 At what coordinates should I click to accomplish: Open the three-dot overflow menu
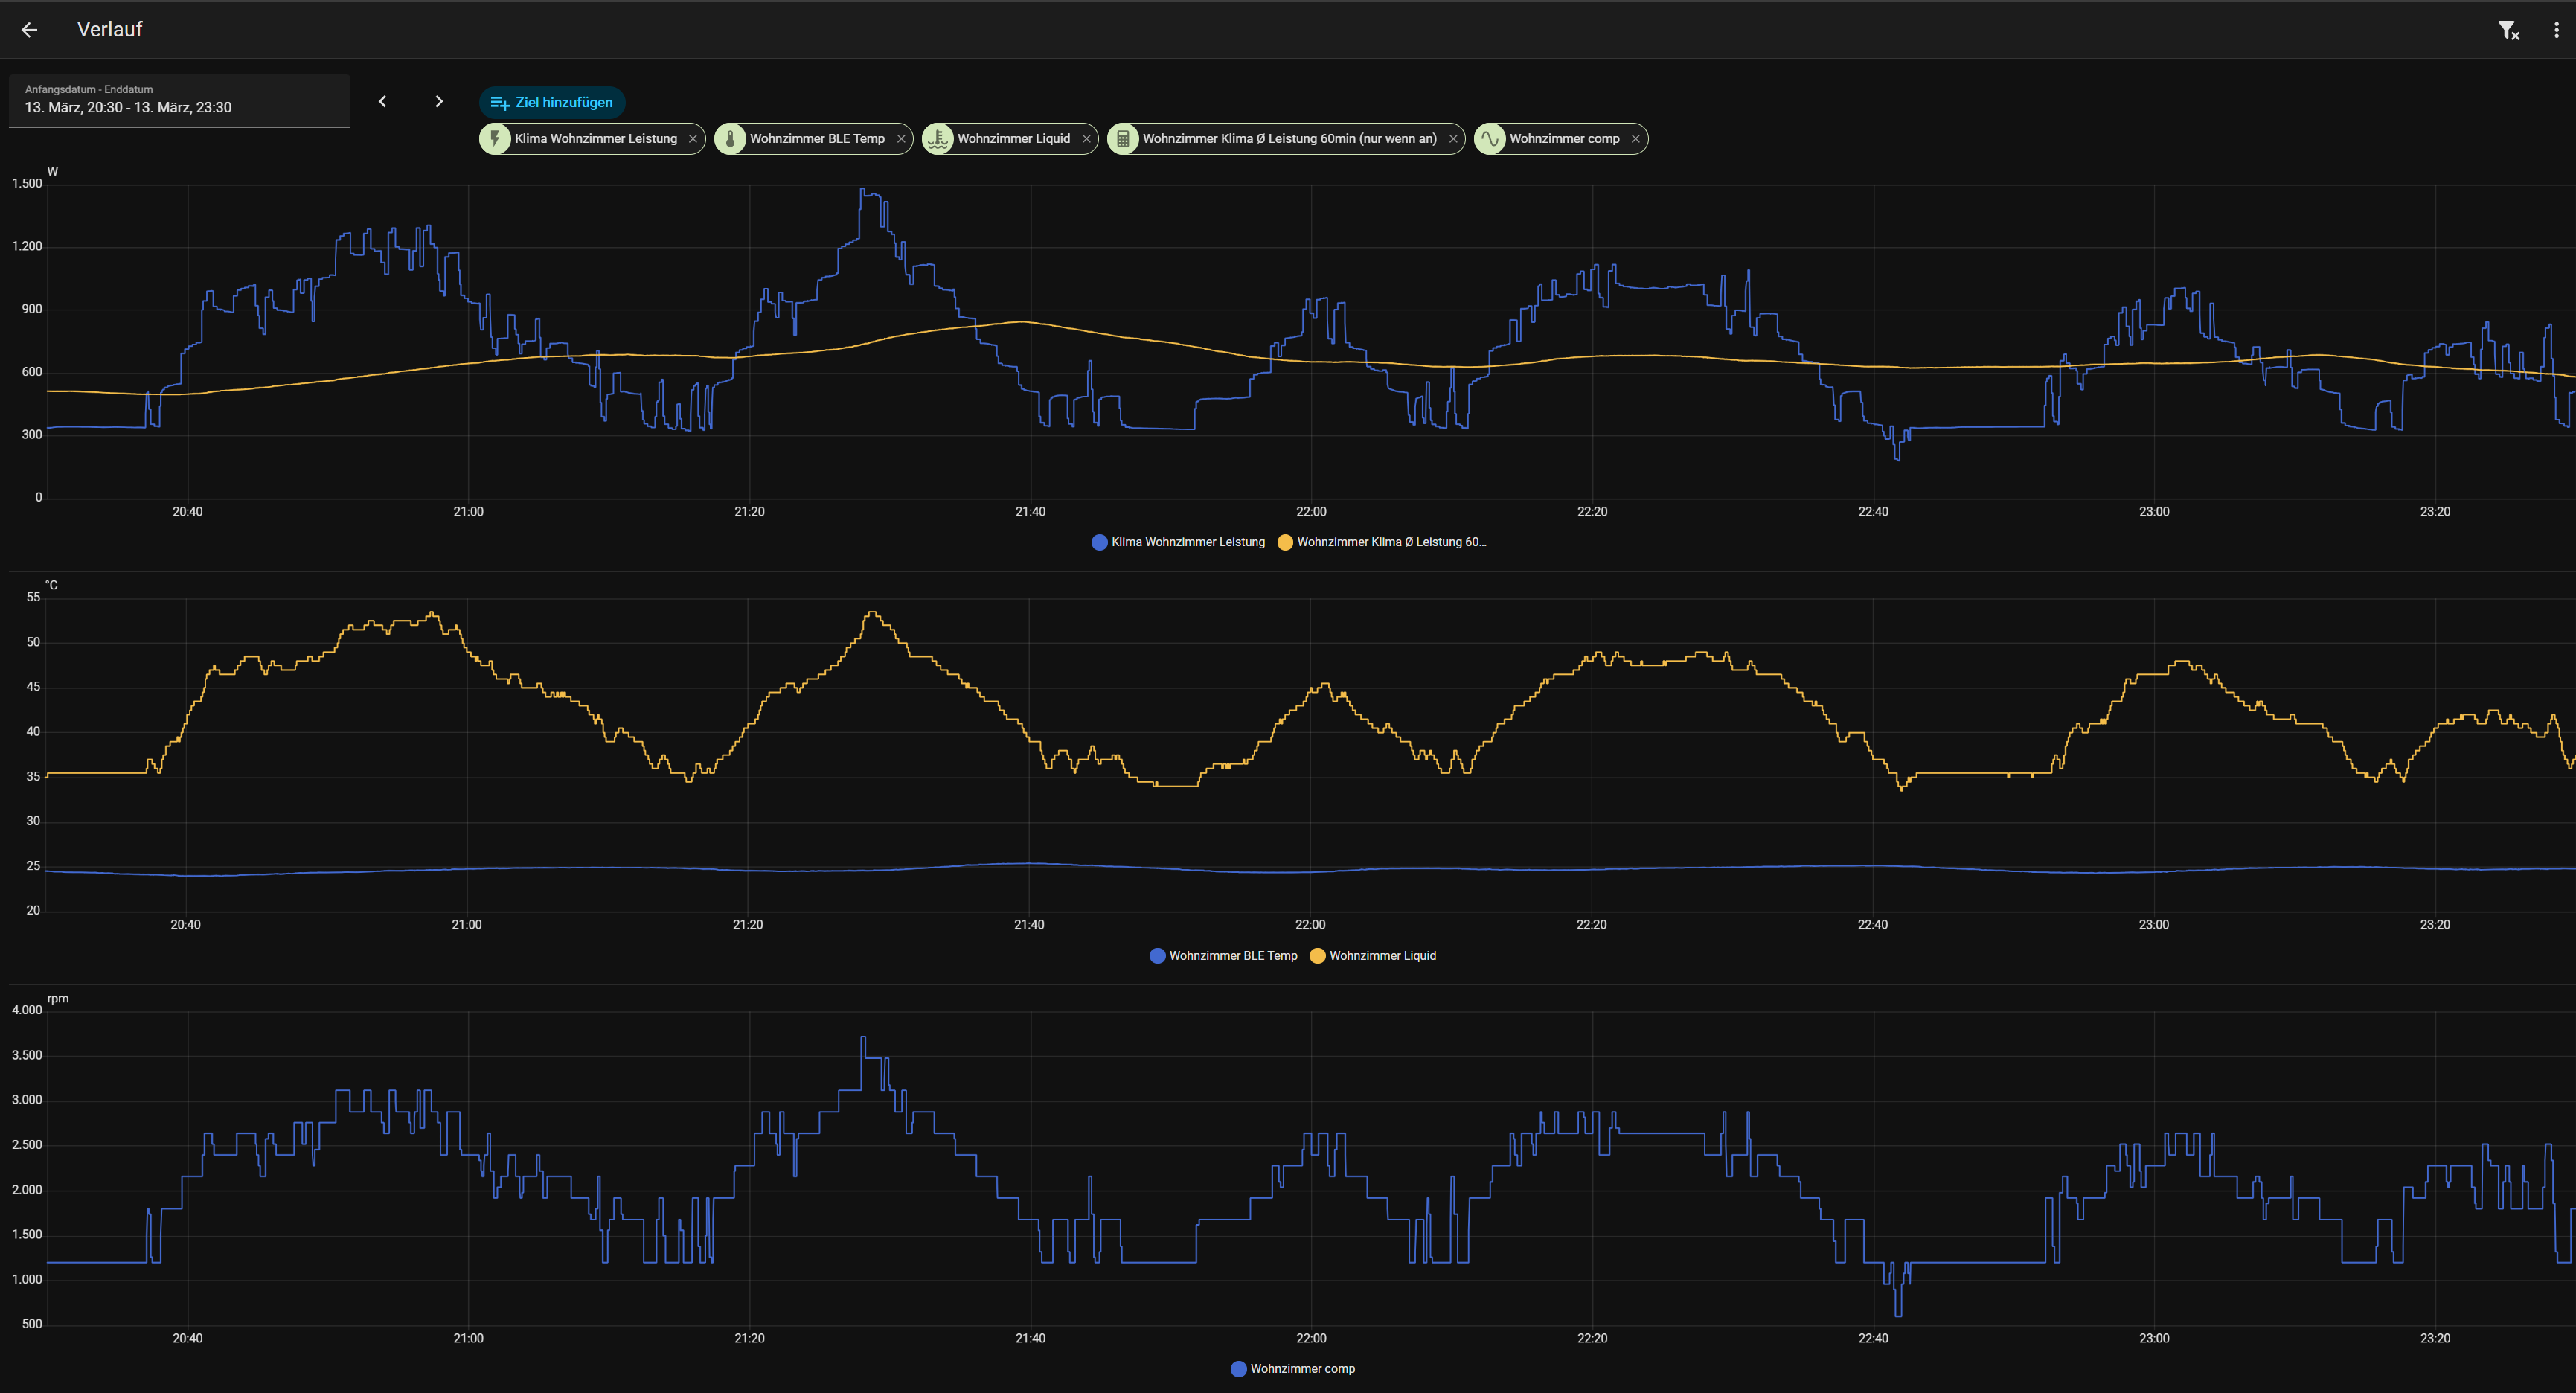[2556, 30]
